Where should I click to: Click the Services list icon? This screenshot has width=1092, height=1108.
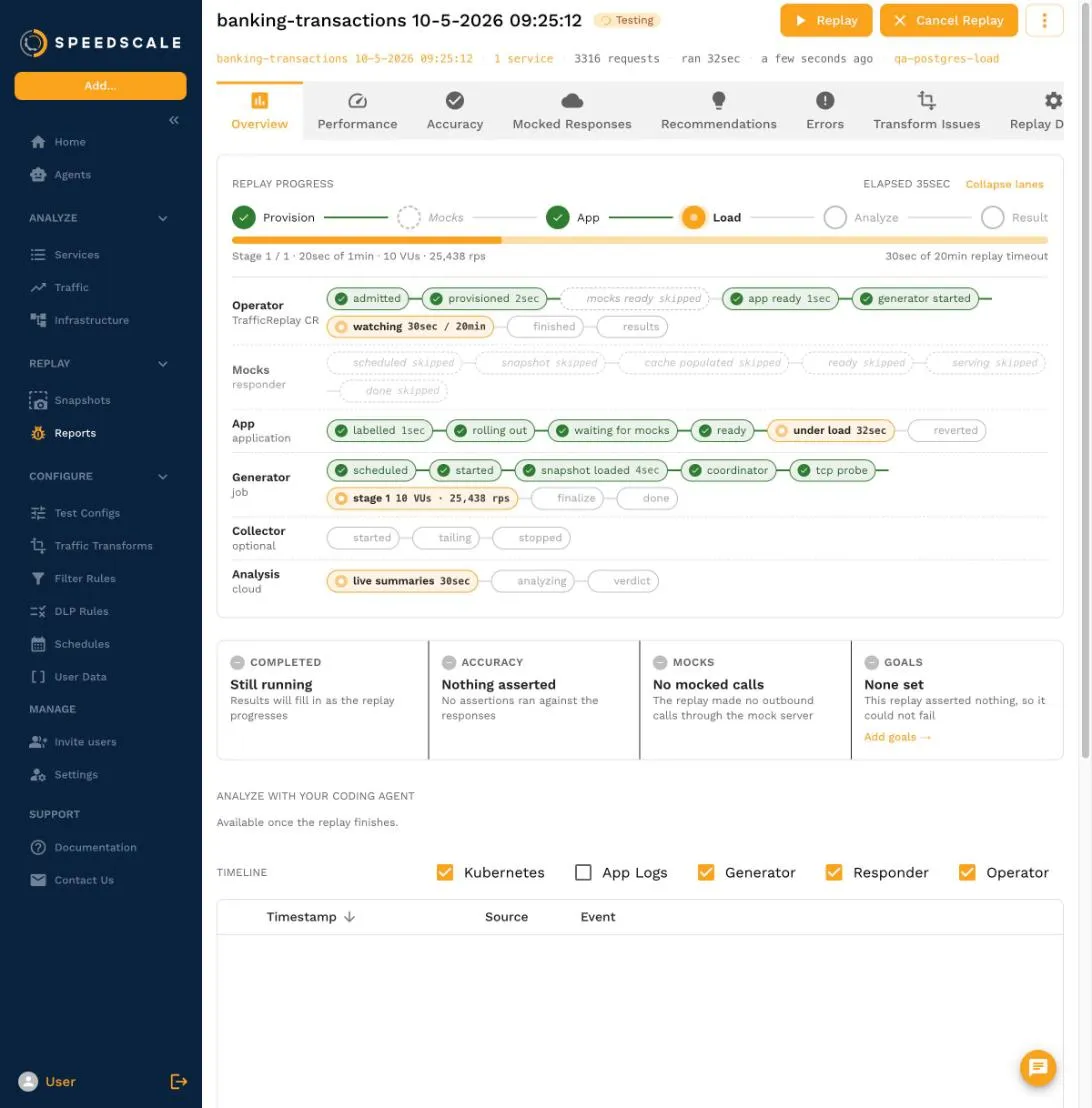[x=38, y=254]
